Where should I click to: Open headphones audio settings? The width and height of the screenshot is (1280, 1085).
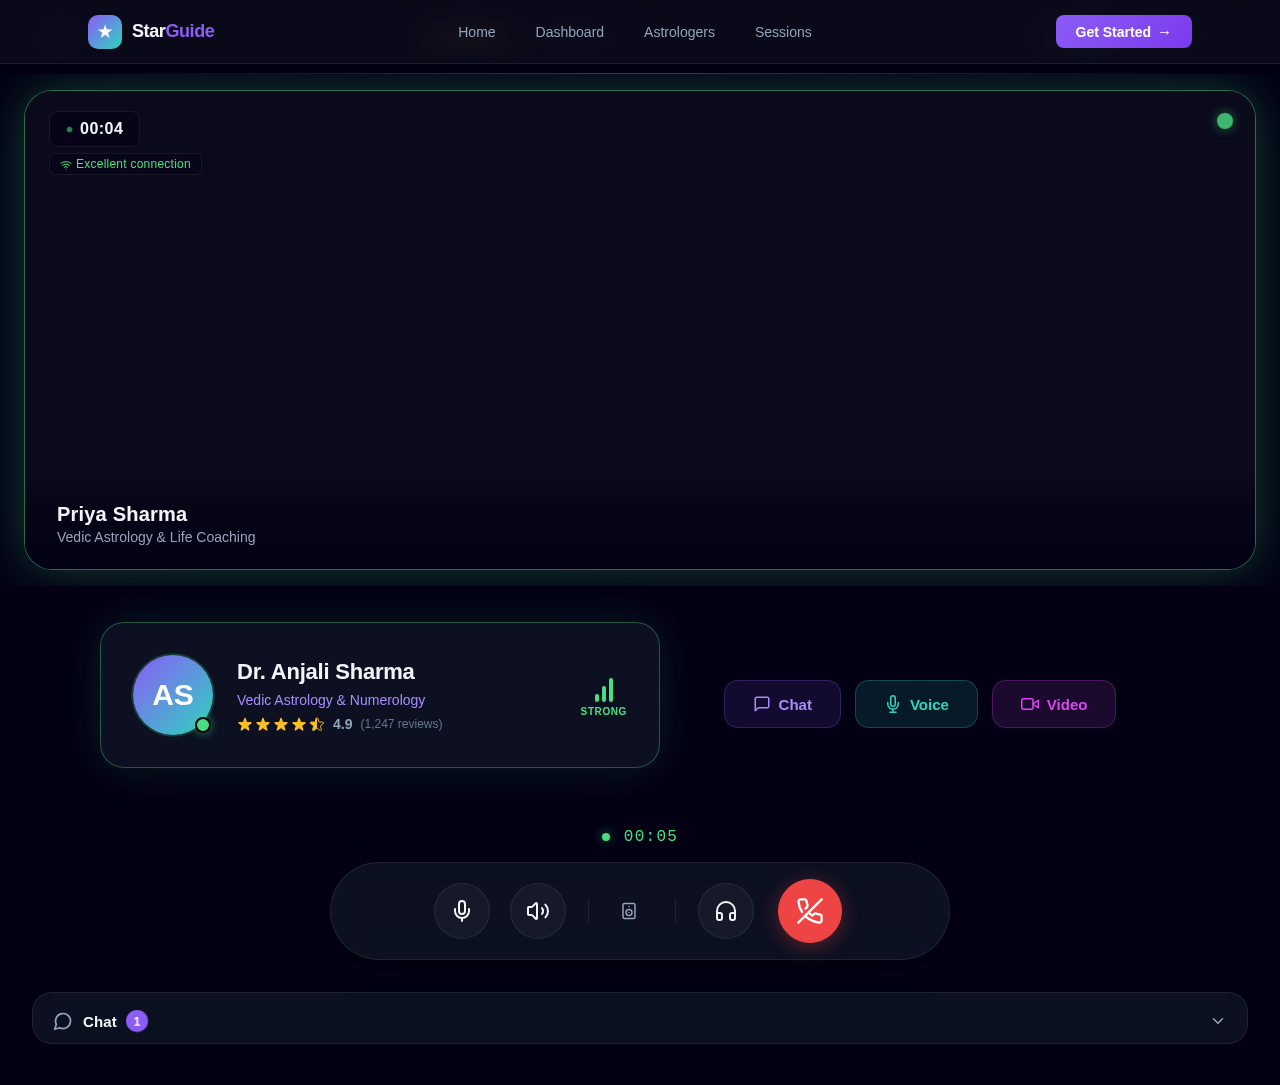click(726, 911)
